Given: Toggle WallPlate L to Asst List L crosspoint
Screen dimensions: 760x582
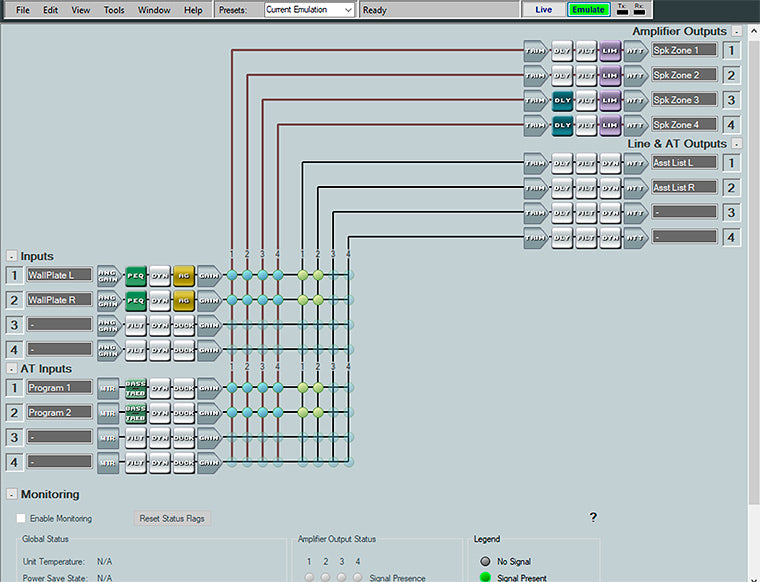Looking at the screenshot, I should point(303,275).
